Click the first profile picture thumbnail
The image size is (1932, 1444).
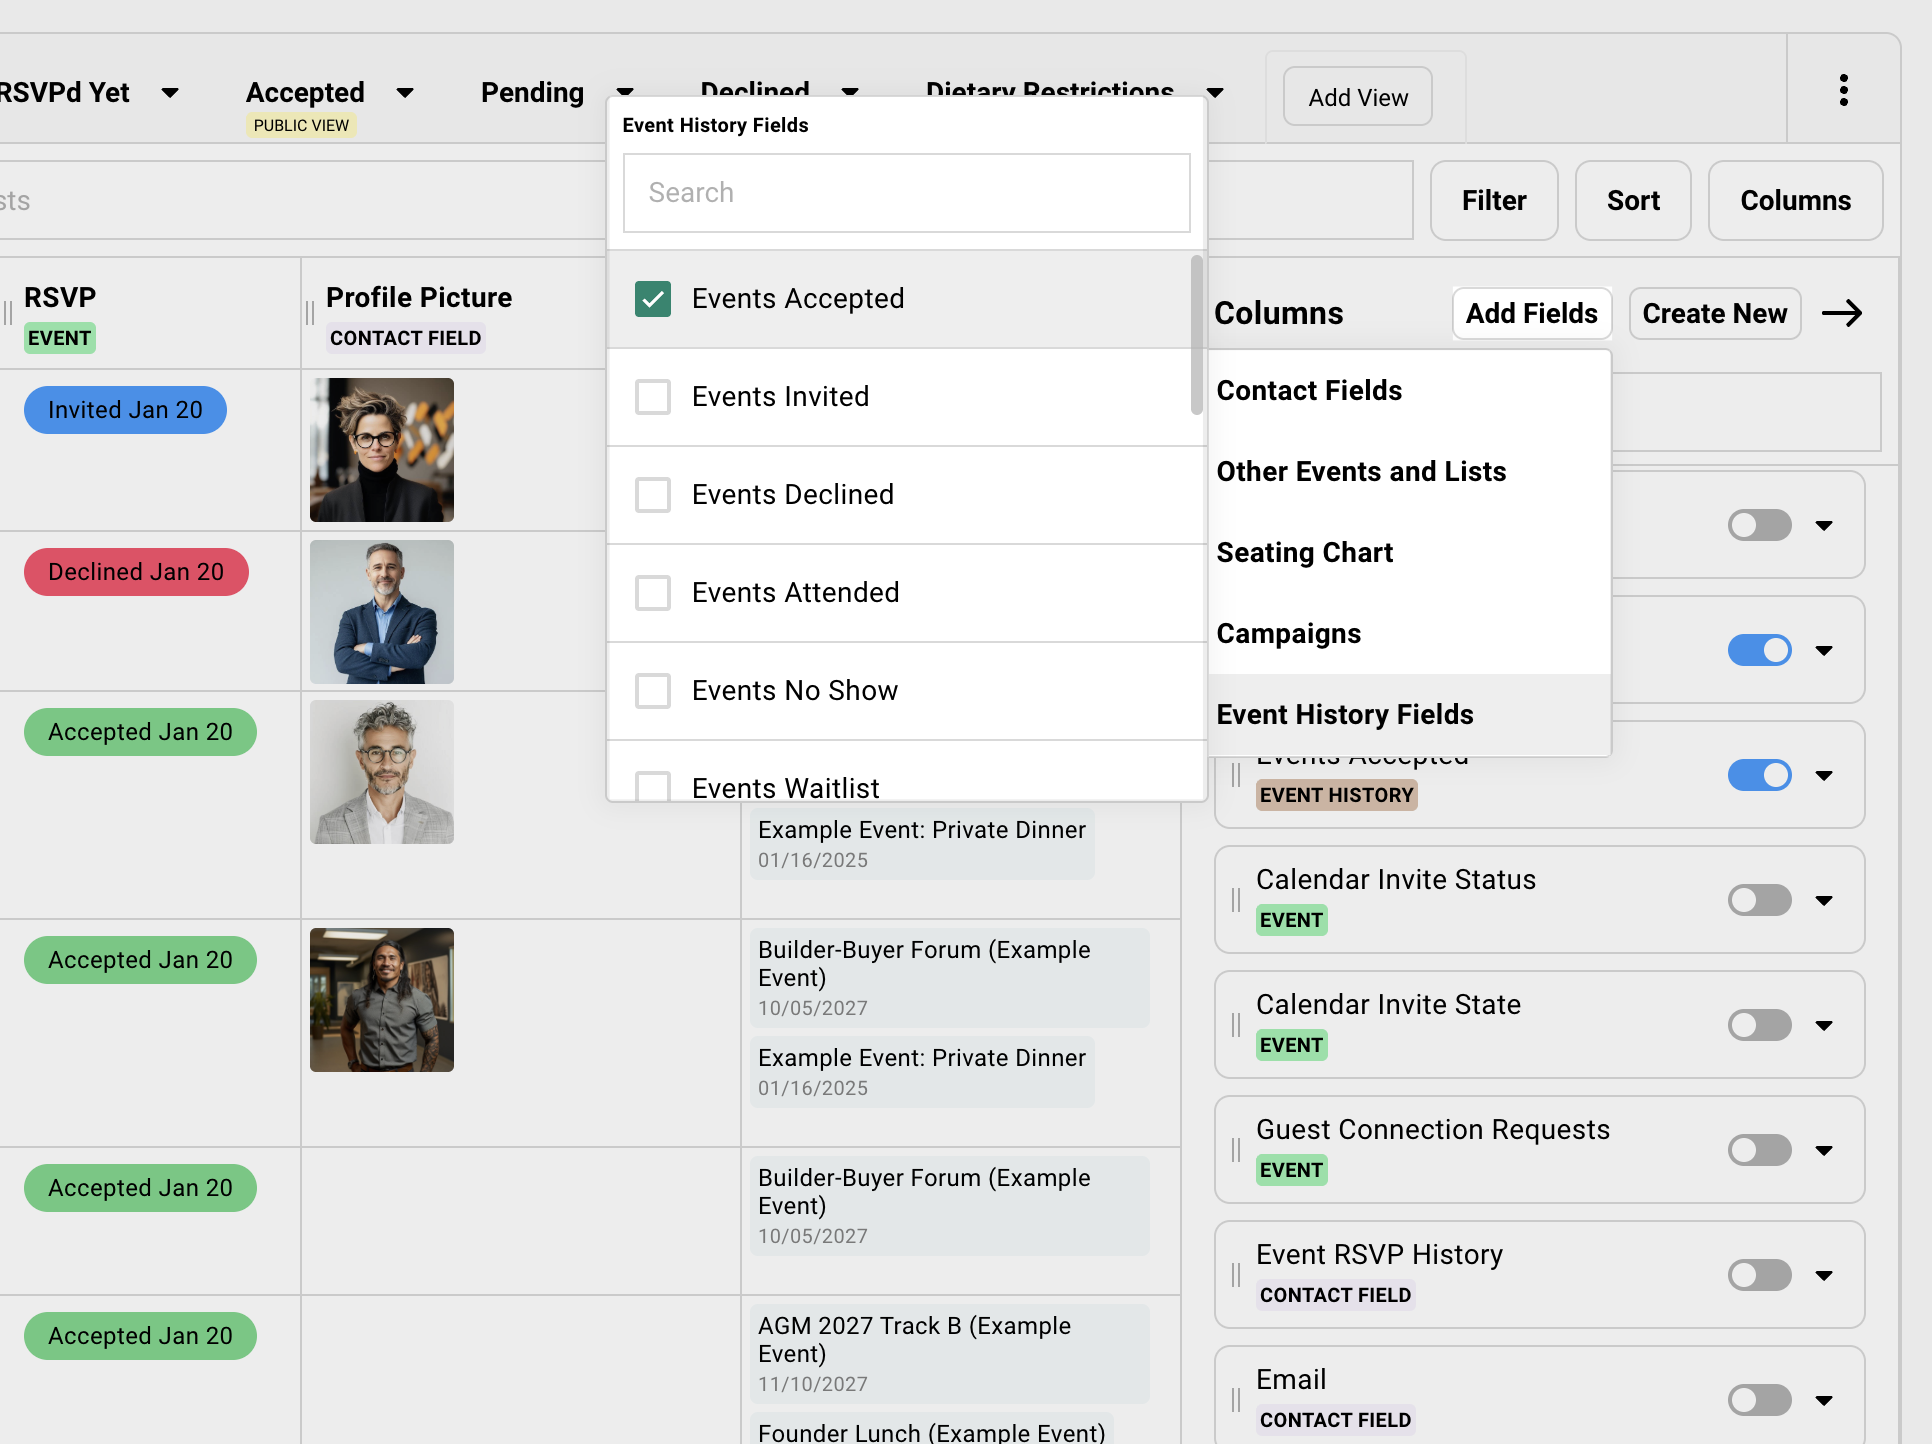[x=381, y=450]
